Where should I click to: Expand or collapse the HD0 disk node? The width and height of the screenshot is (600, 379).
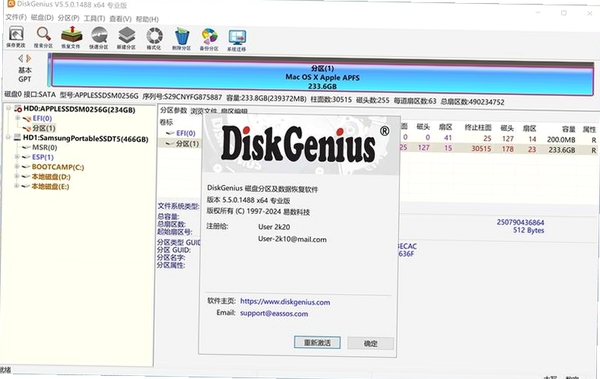(x=8, y=108)
